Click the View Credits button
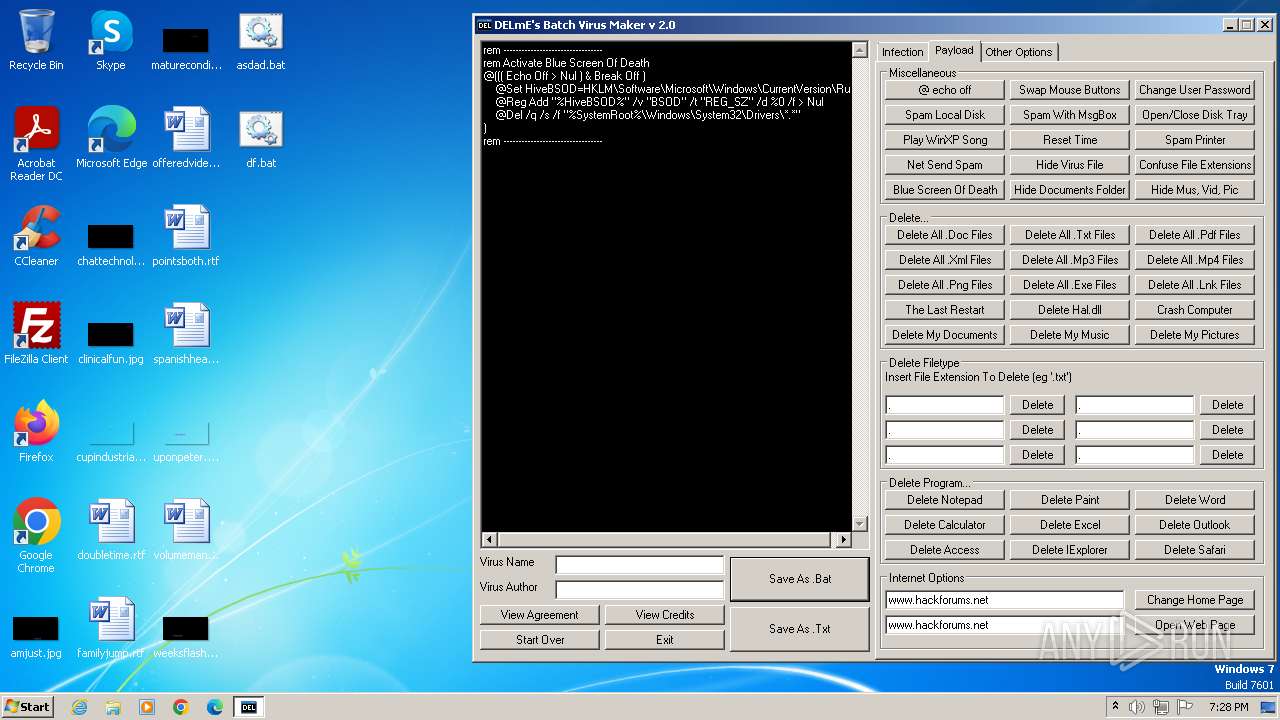 coord(665,615)
